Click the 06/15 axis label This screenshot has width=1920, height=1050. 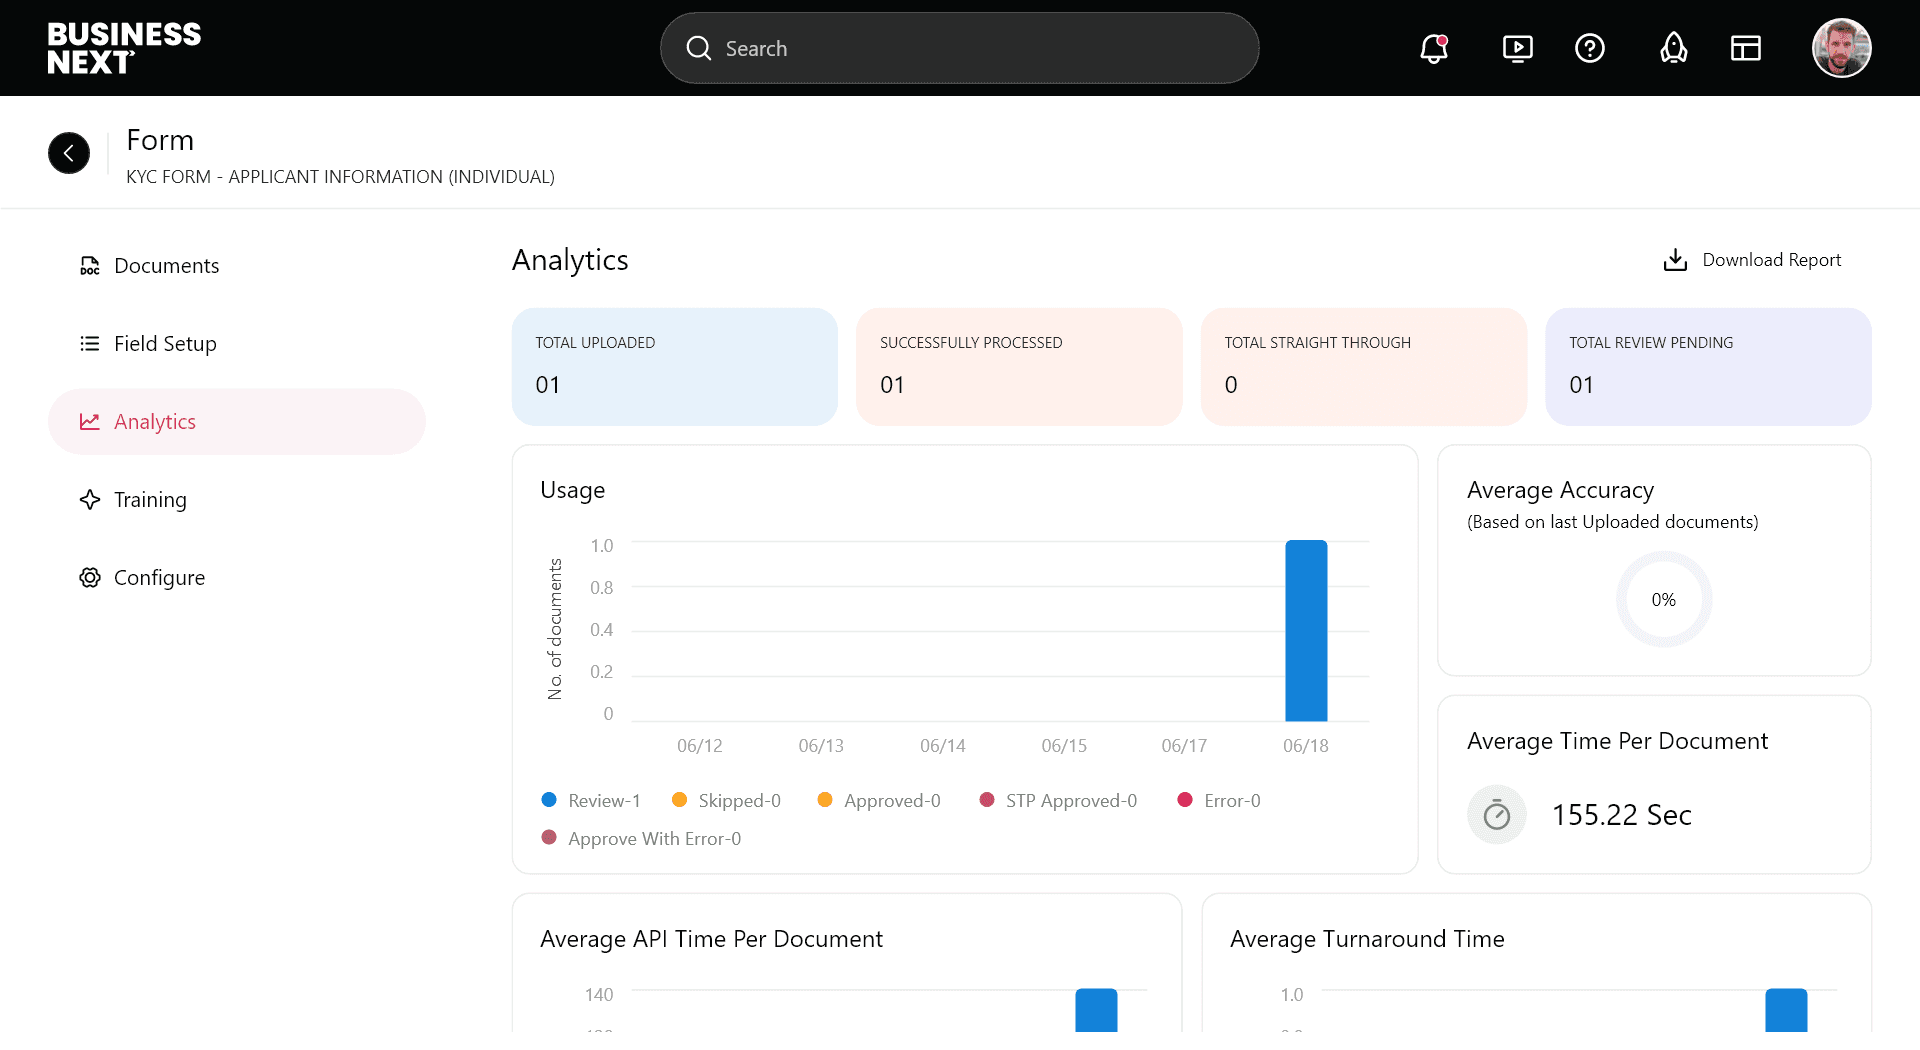click(1064, 746)
